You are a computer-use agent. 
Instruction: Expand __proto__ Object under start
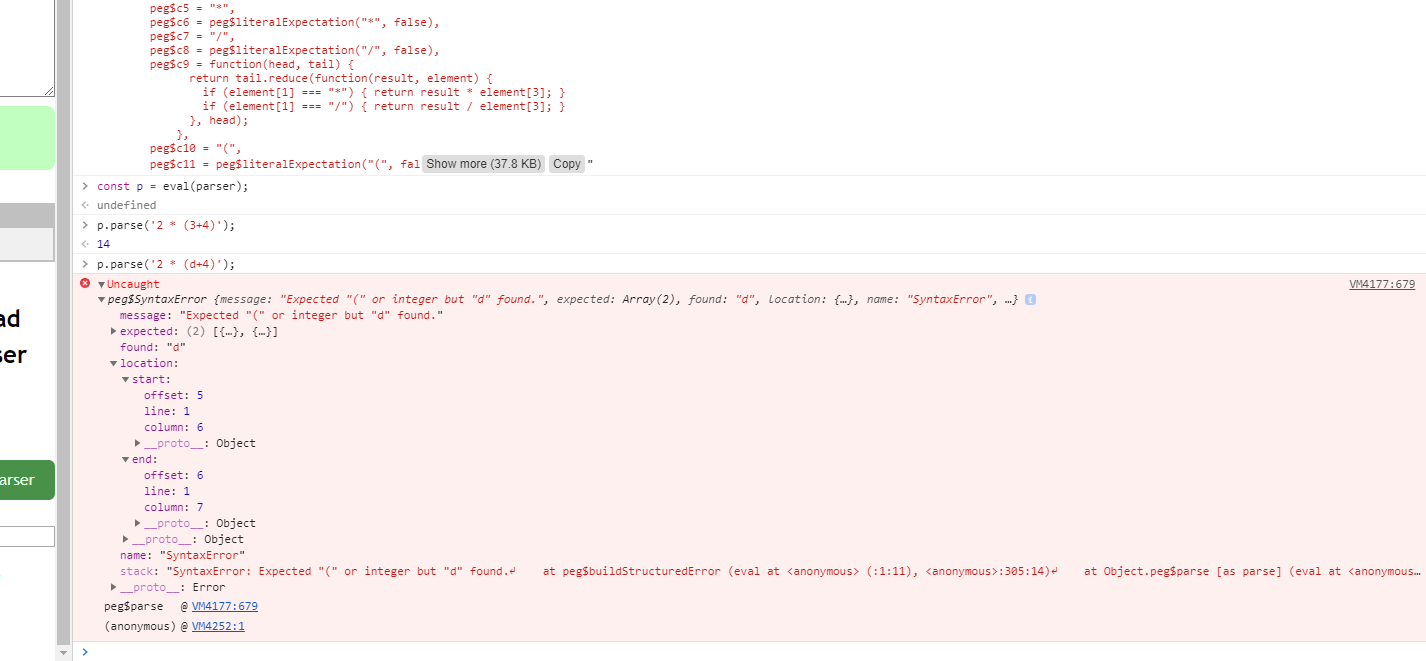(139, 443)
